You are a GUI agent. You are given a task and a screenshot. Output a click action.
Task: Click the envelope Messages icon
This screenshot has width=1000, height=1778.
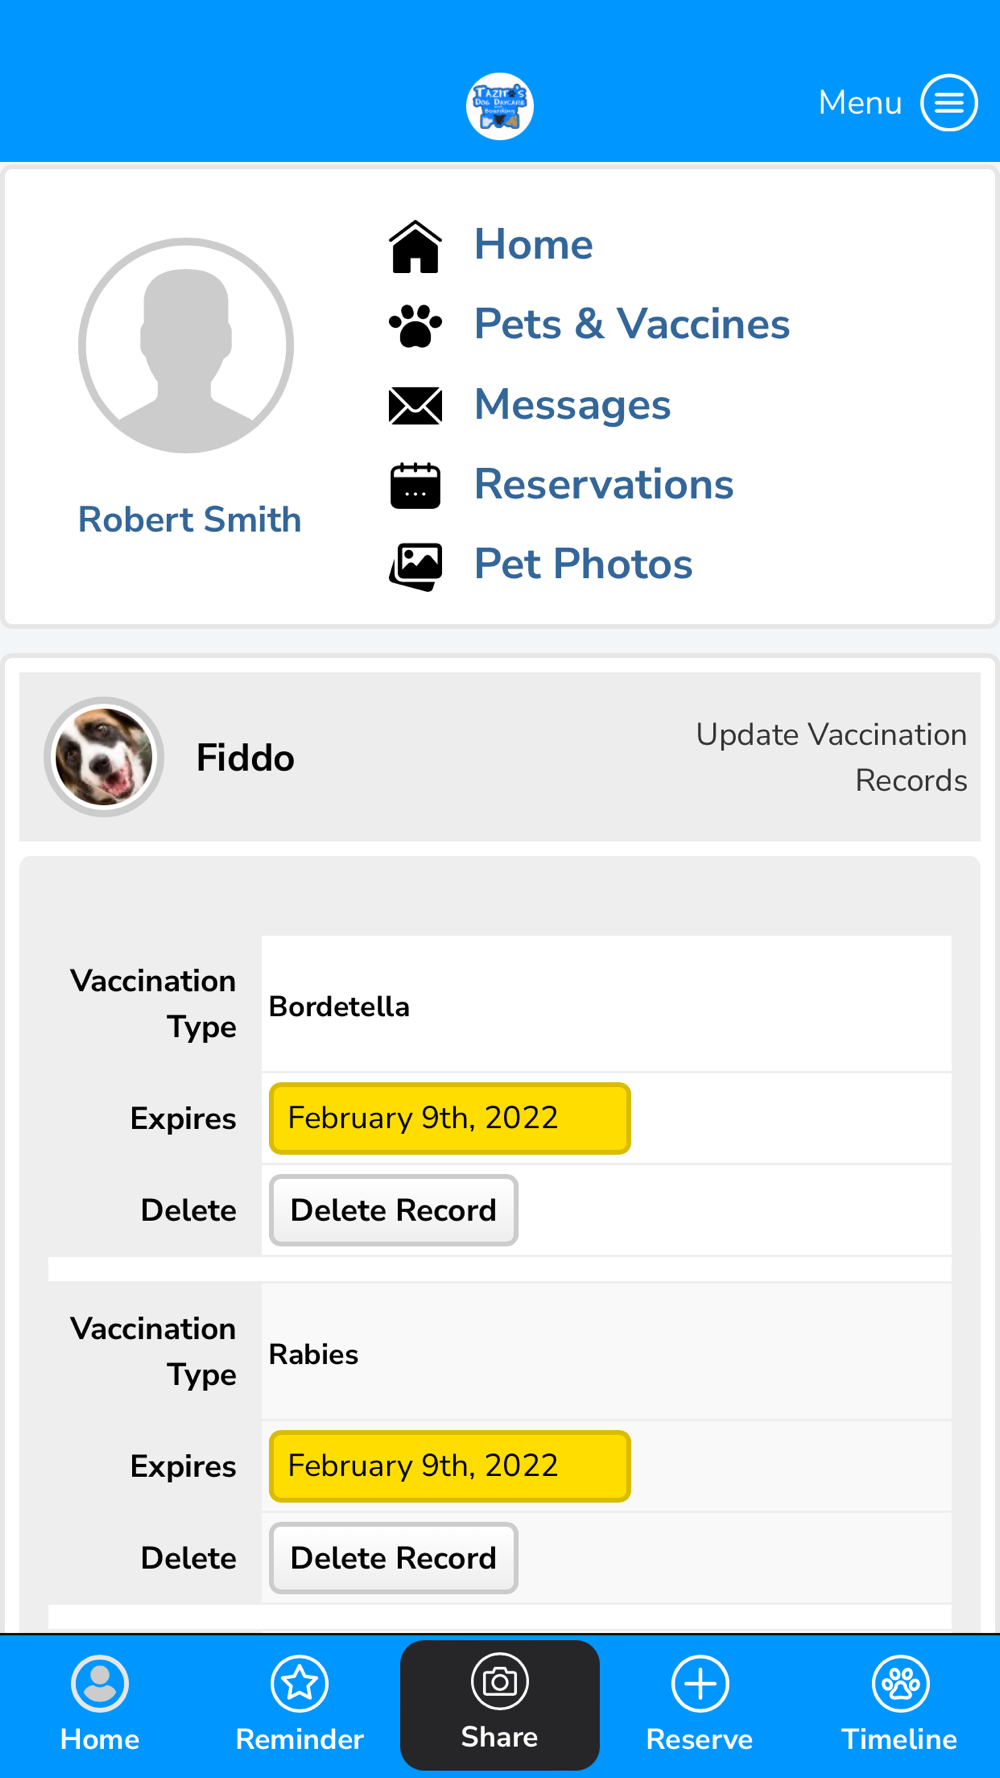point(415,405)
